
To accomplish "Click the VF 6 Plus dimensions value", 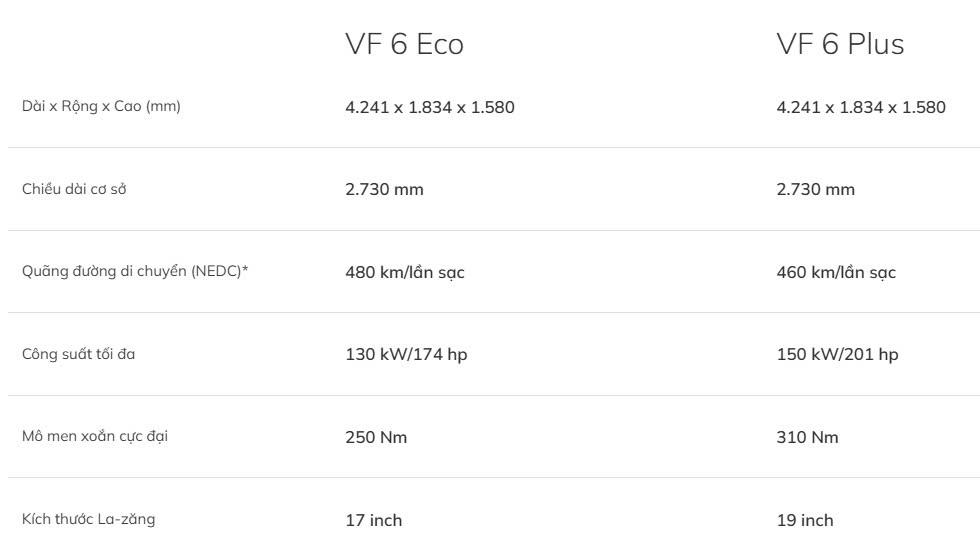I will point(861,107).
